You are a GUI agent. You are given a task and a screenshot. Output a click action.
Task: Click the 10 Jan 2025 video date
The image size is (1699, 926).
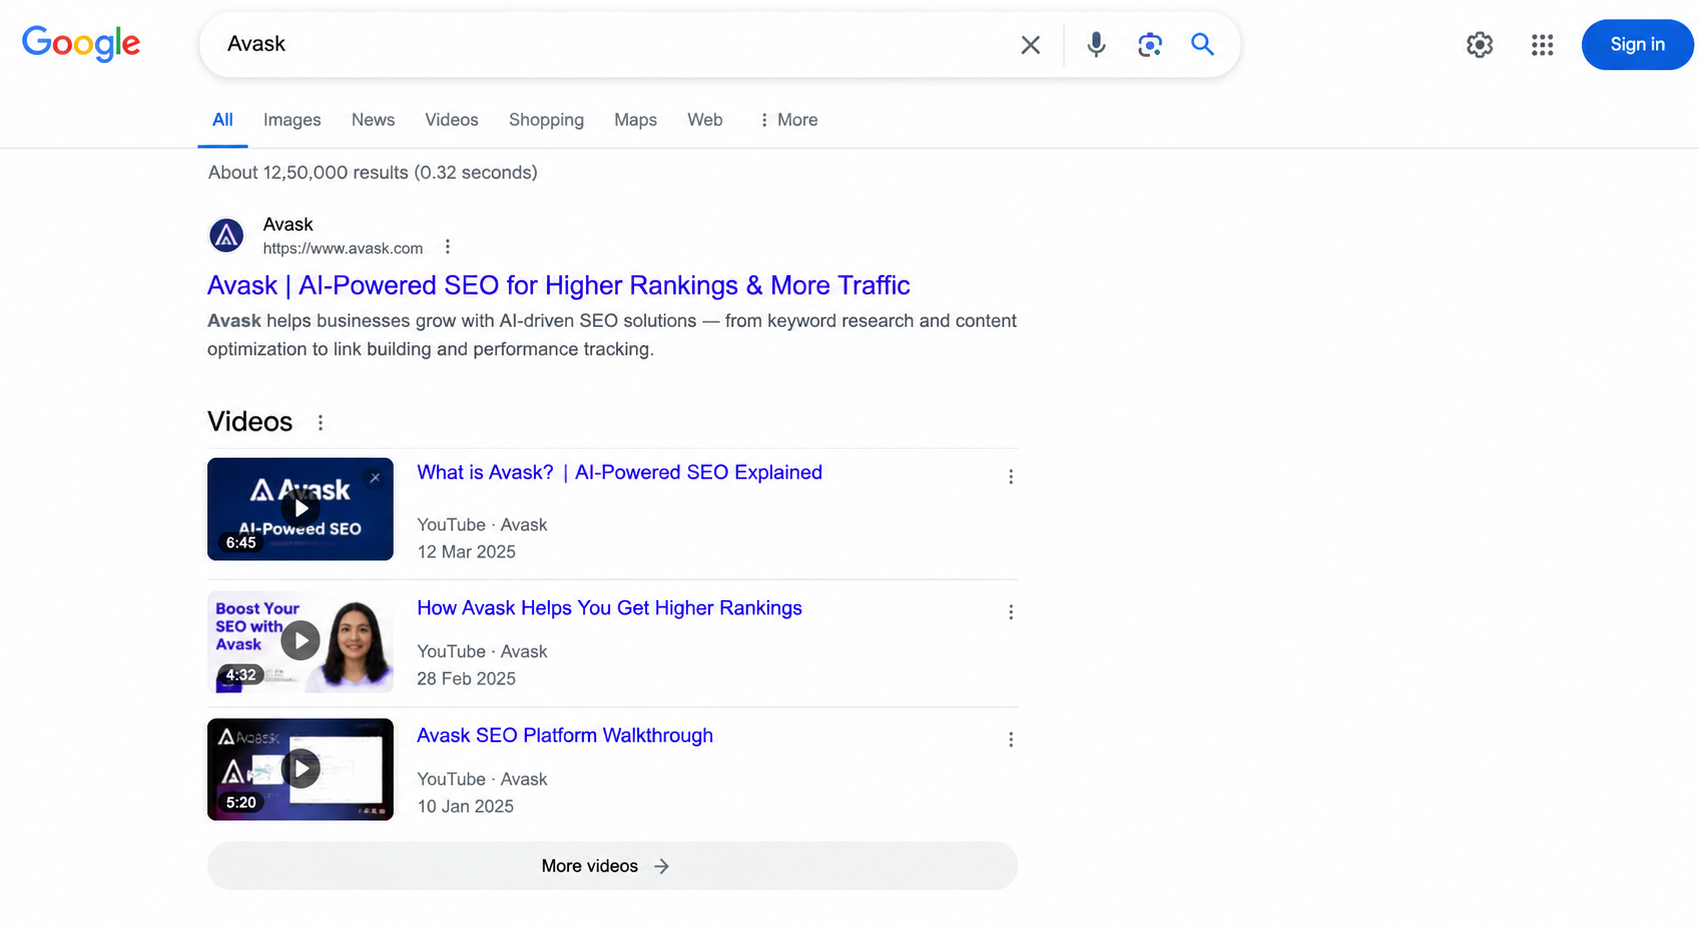coord(465,807)
